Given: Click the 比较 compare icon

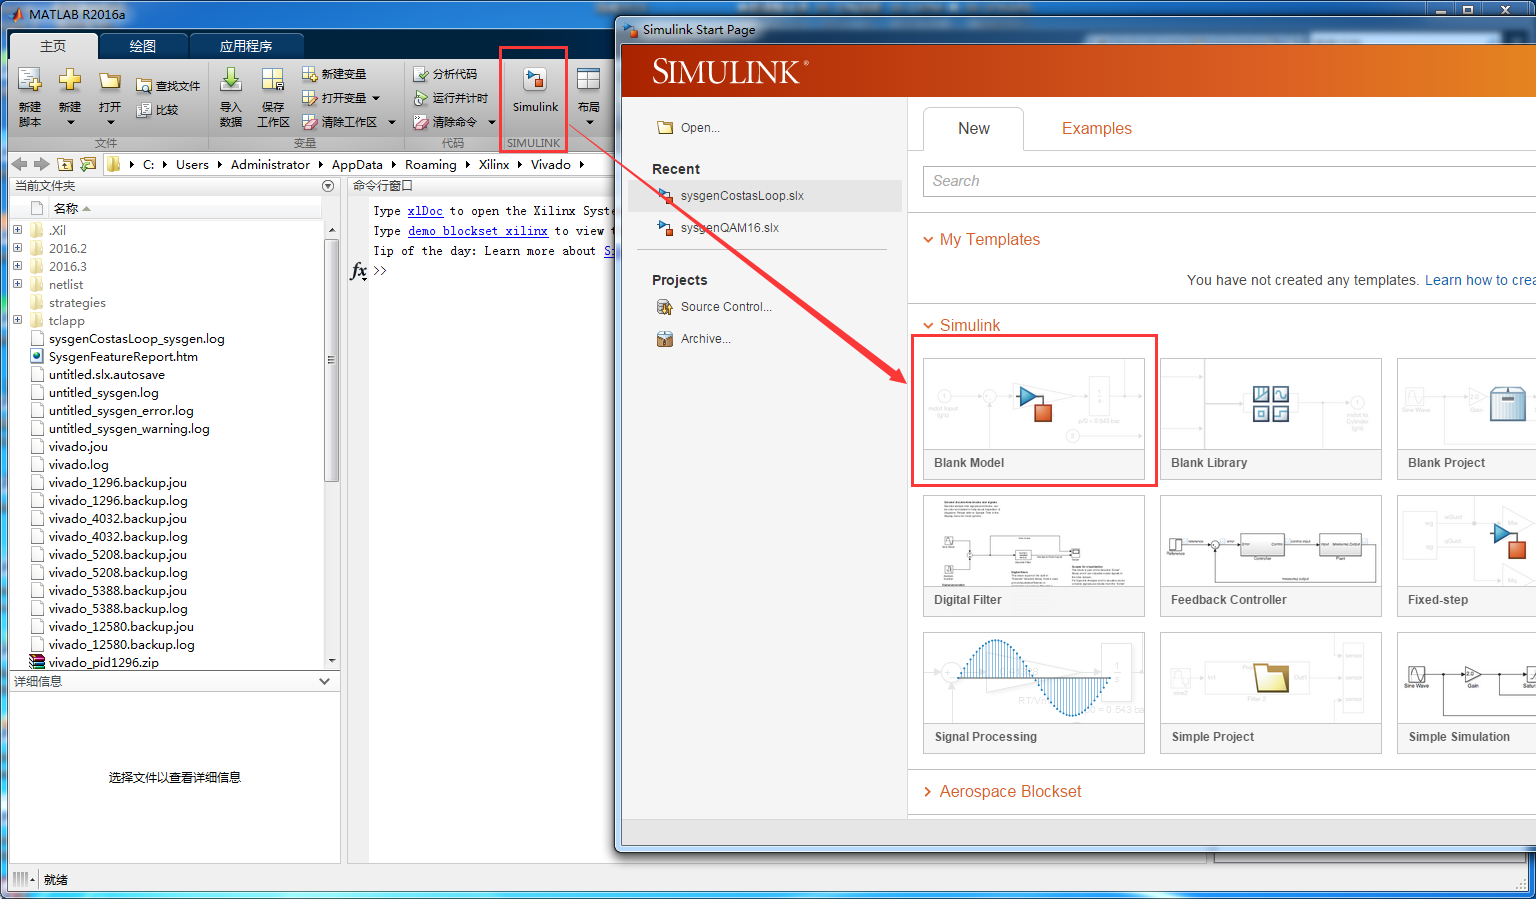Looking at the screenshot, I should (x=145, y=110).
